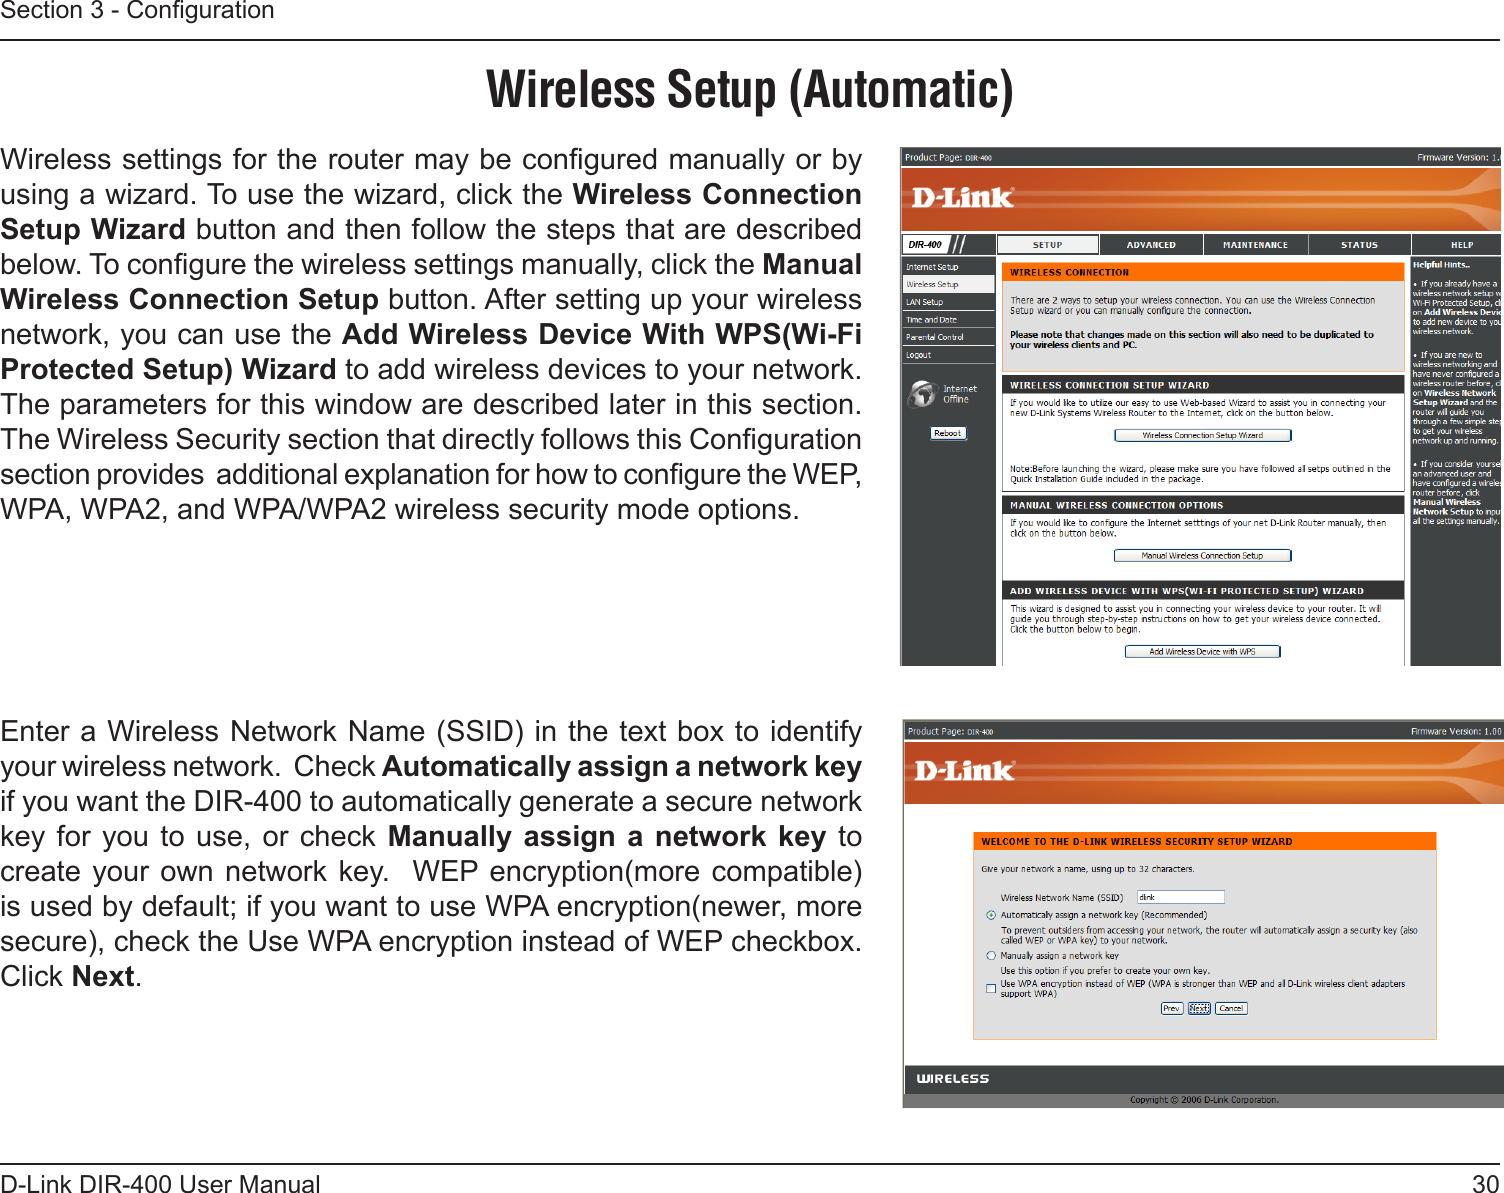This screenshot has height=1193, width=1504.
Task: Click the Wireless Network Name (SSID) field
Action: [x=1181, y=897]
